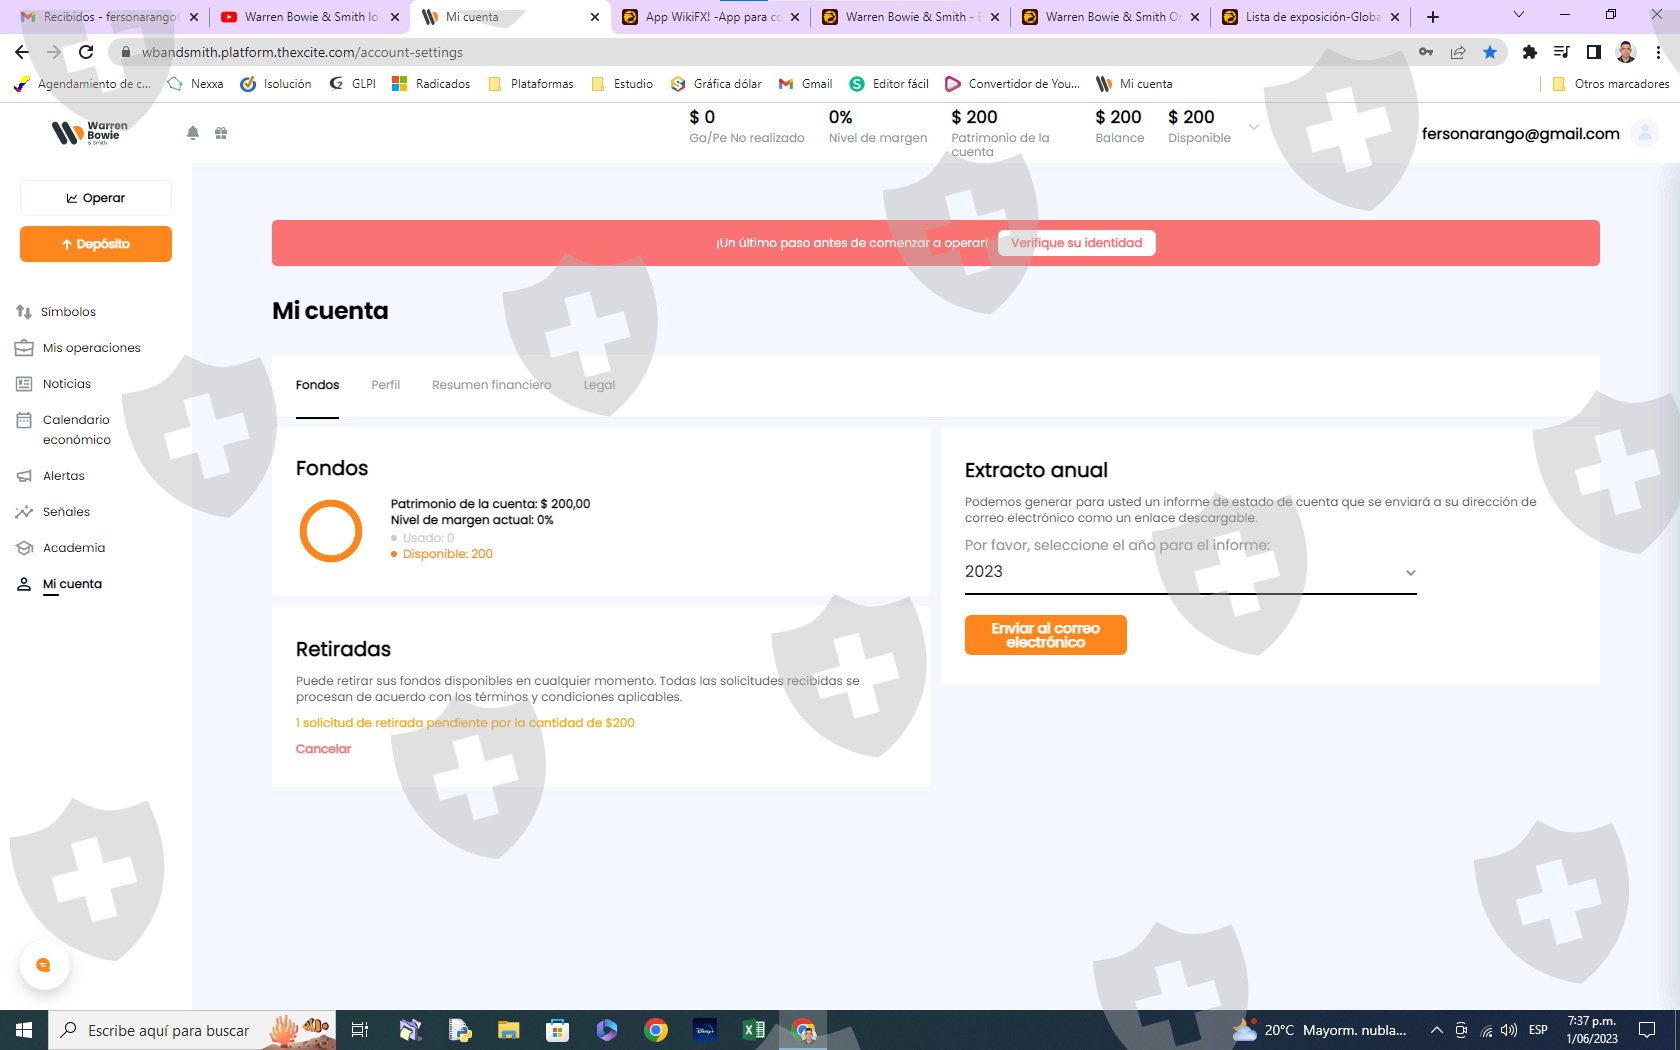The height and width of the screenshot is (1050, 1680).
Task: Open the saved passwords key icon
Action: (x=1426, y=52)
